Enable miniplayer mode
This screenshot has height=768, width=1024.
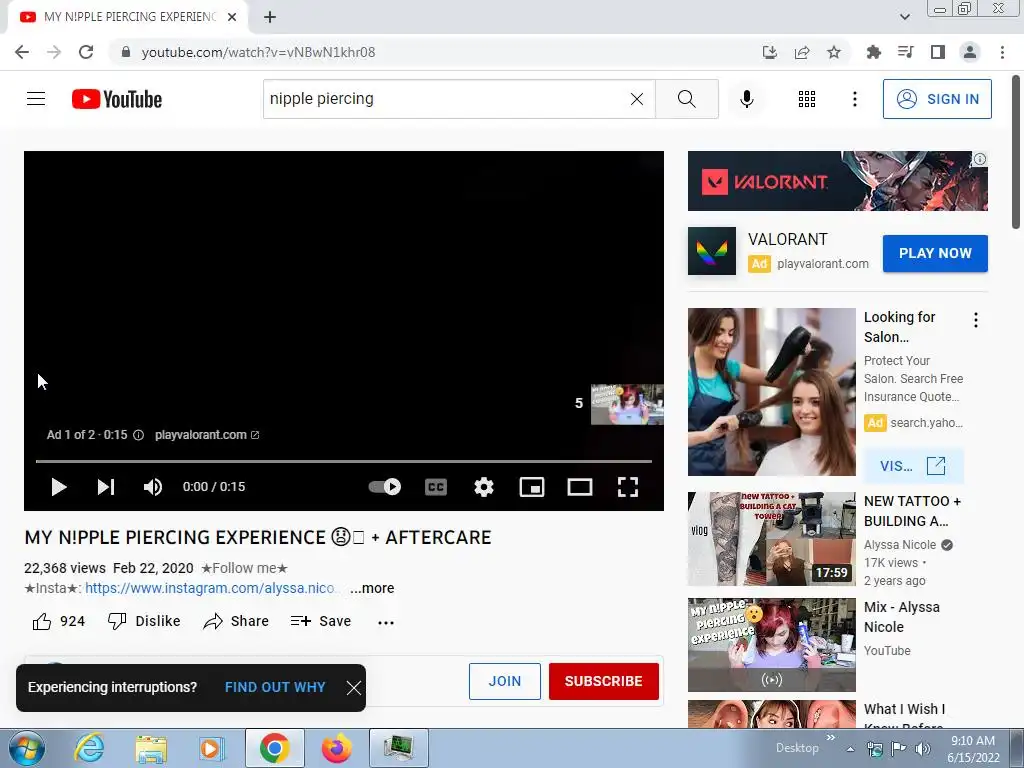(x=532, y=487)
